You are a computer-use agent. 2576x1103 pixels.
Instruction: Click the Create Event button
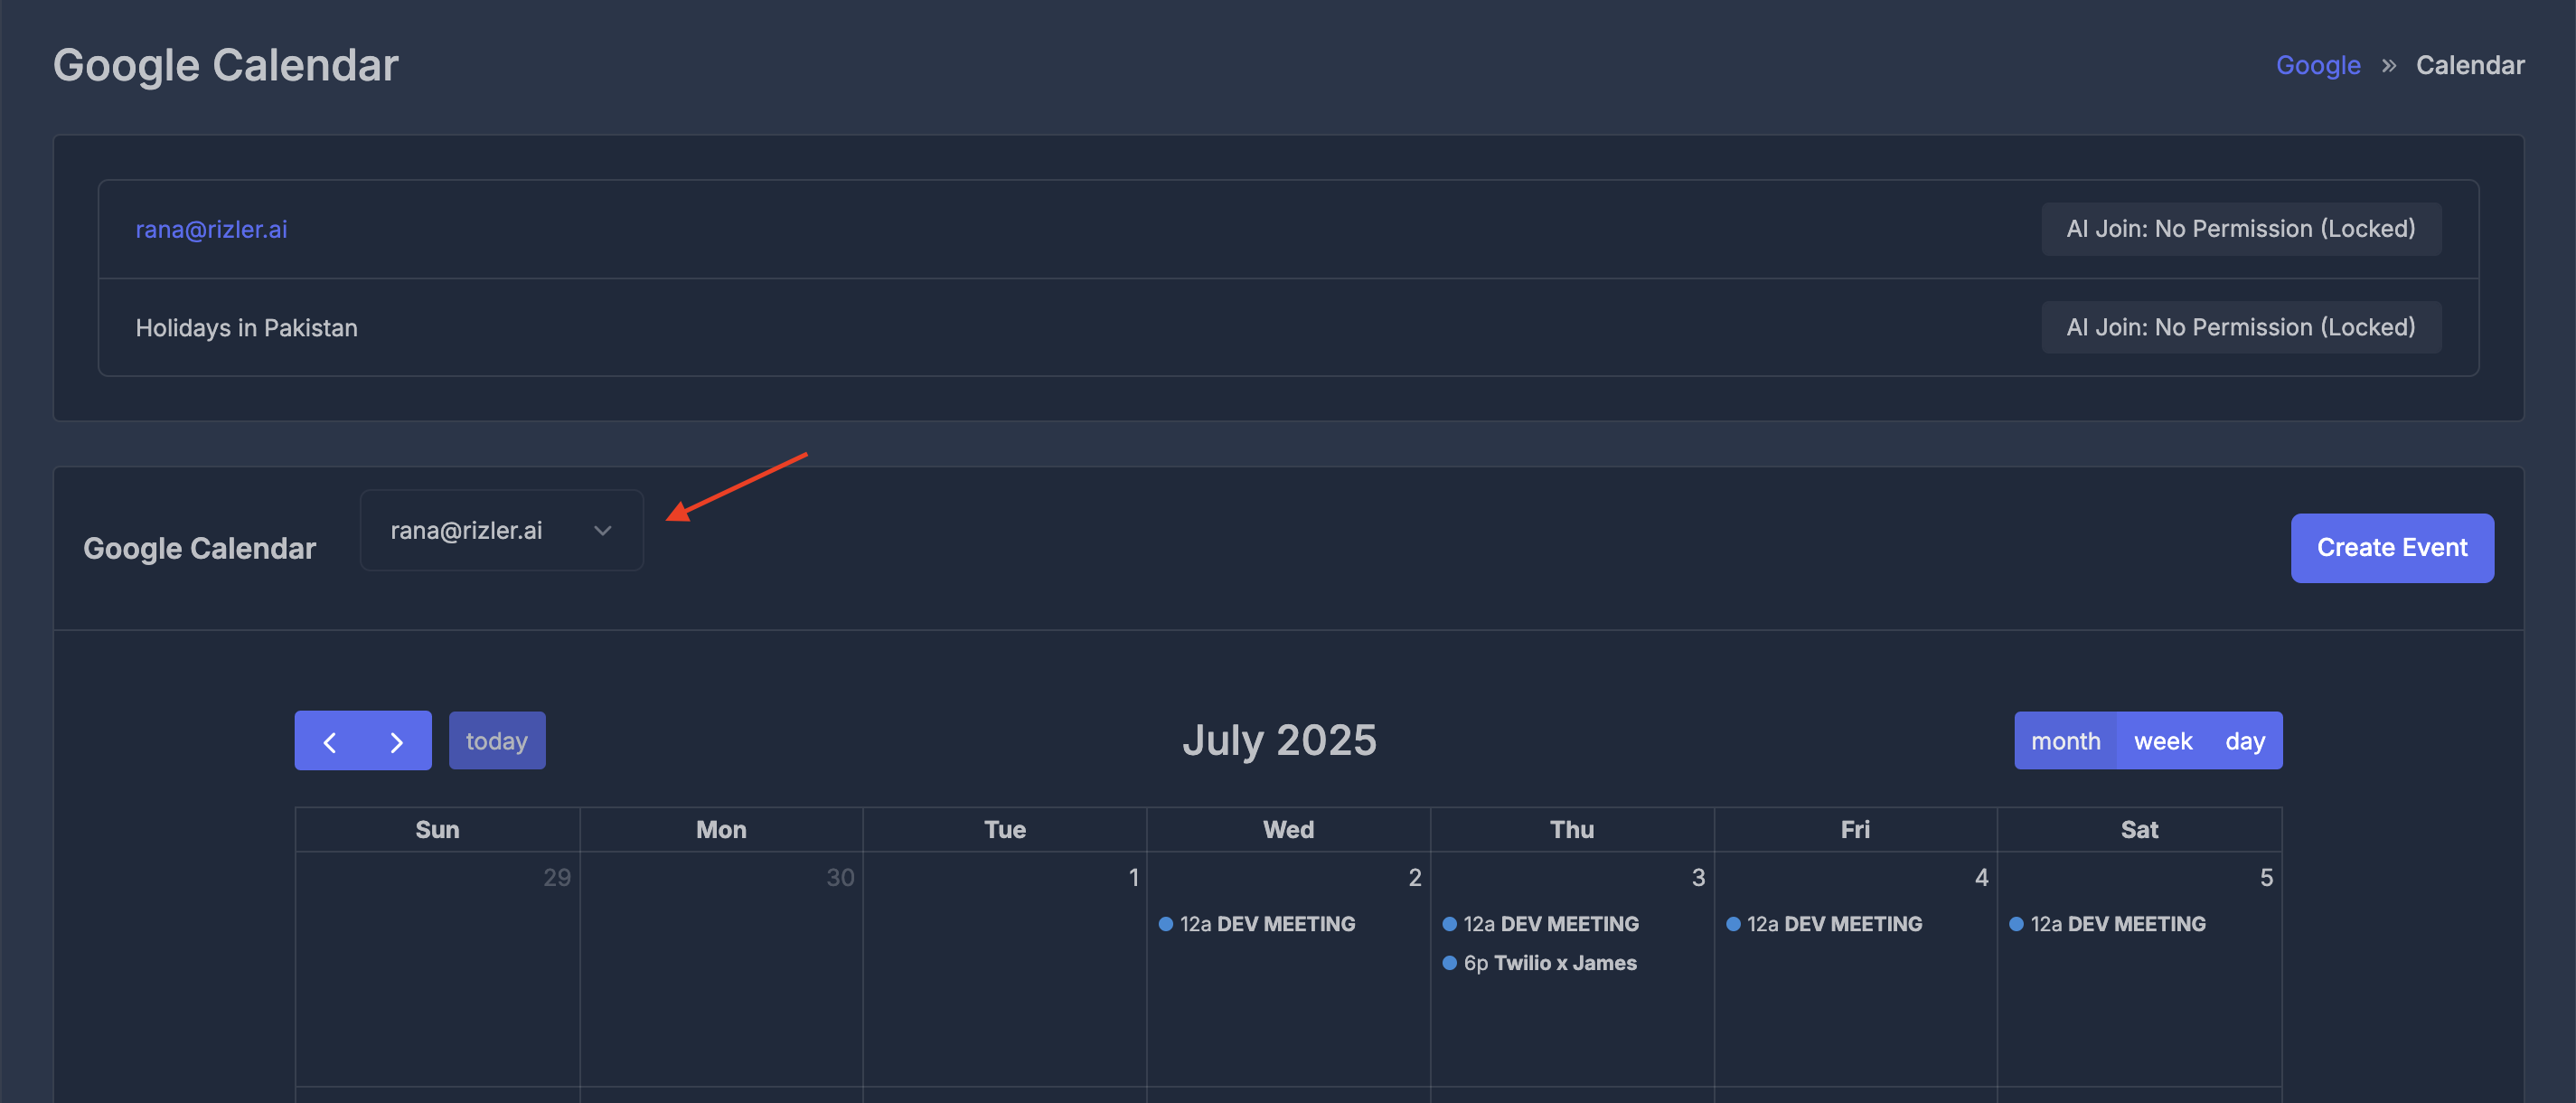tap(2391, 547)
